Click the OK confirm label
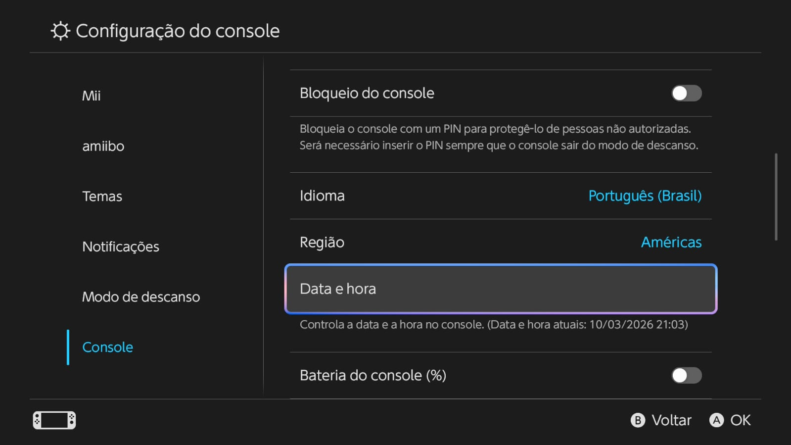Screen dimensions: 791x445 (740, 421)
